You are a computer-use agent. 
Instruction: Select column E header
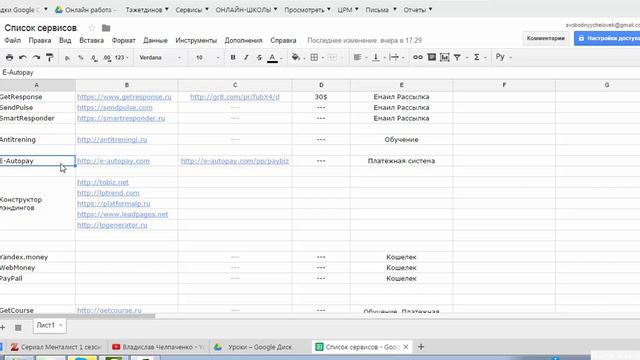click(401, 85)
